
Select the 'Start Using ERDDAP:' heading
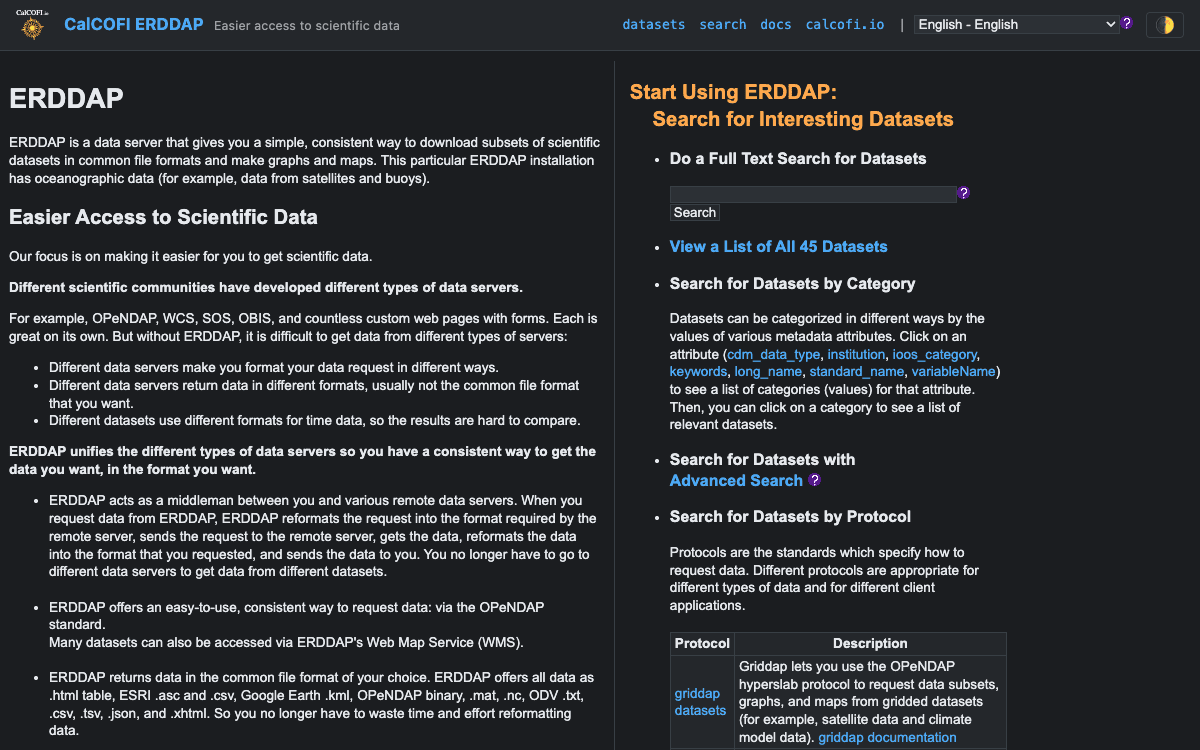[733, 93]
